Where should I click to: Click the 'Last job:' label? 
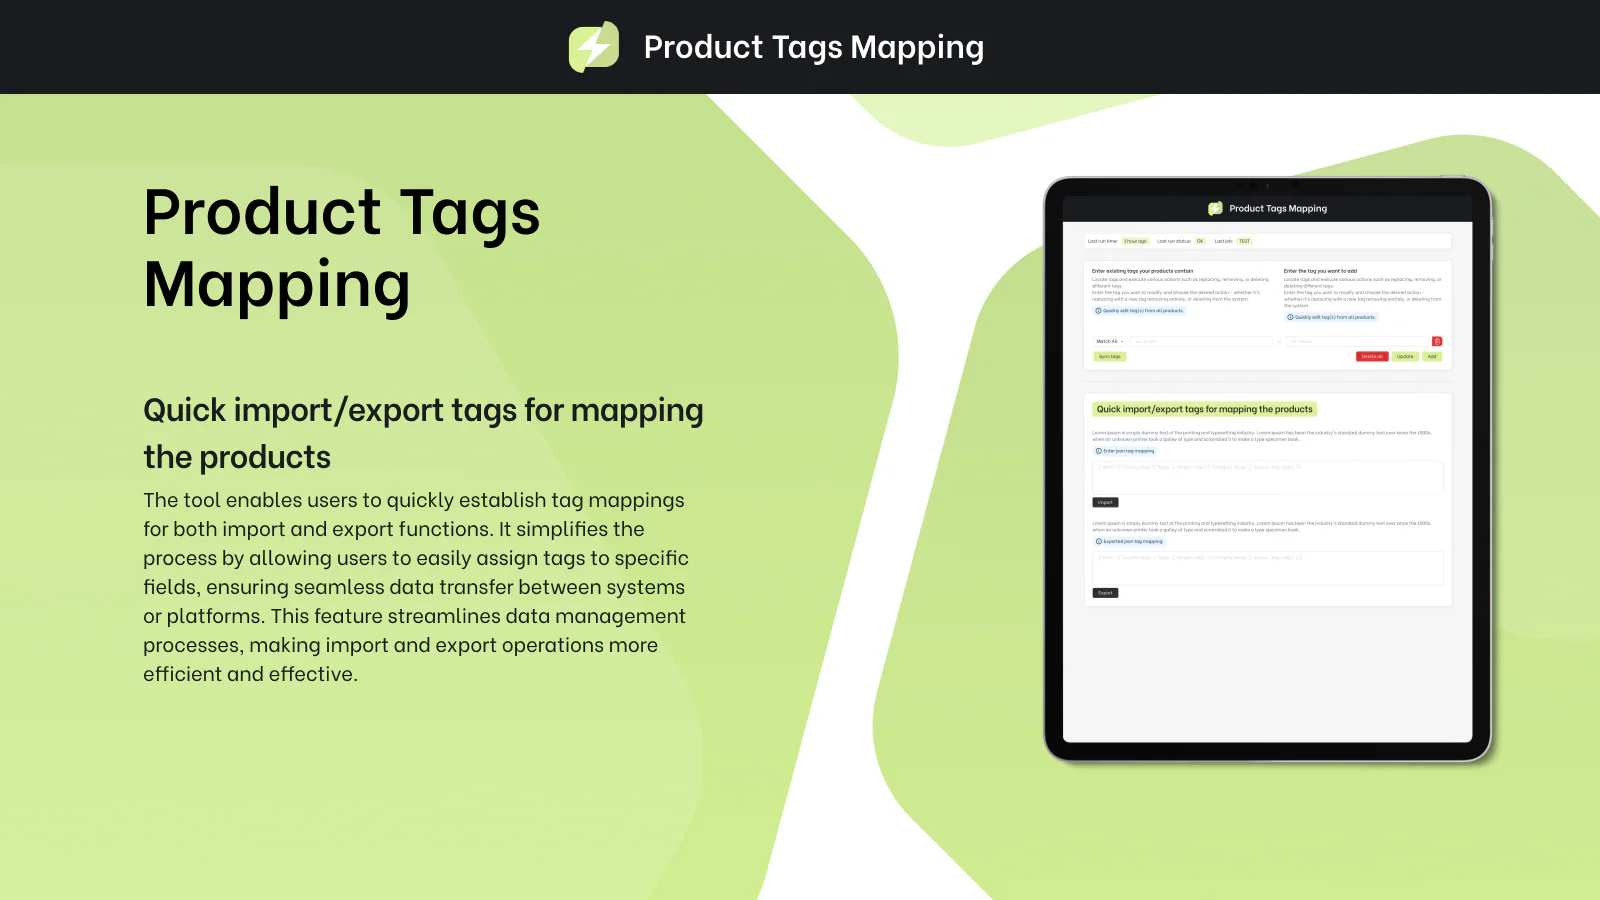coord(1224,241)
